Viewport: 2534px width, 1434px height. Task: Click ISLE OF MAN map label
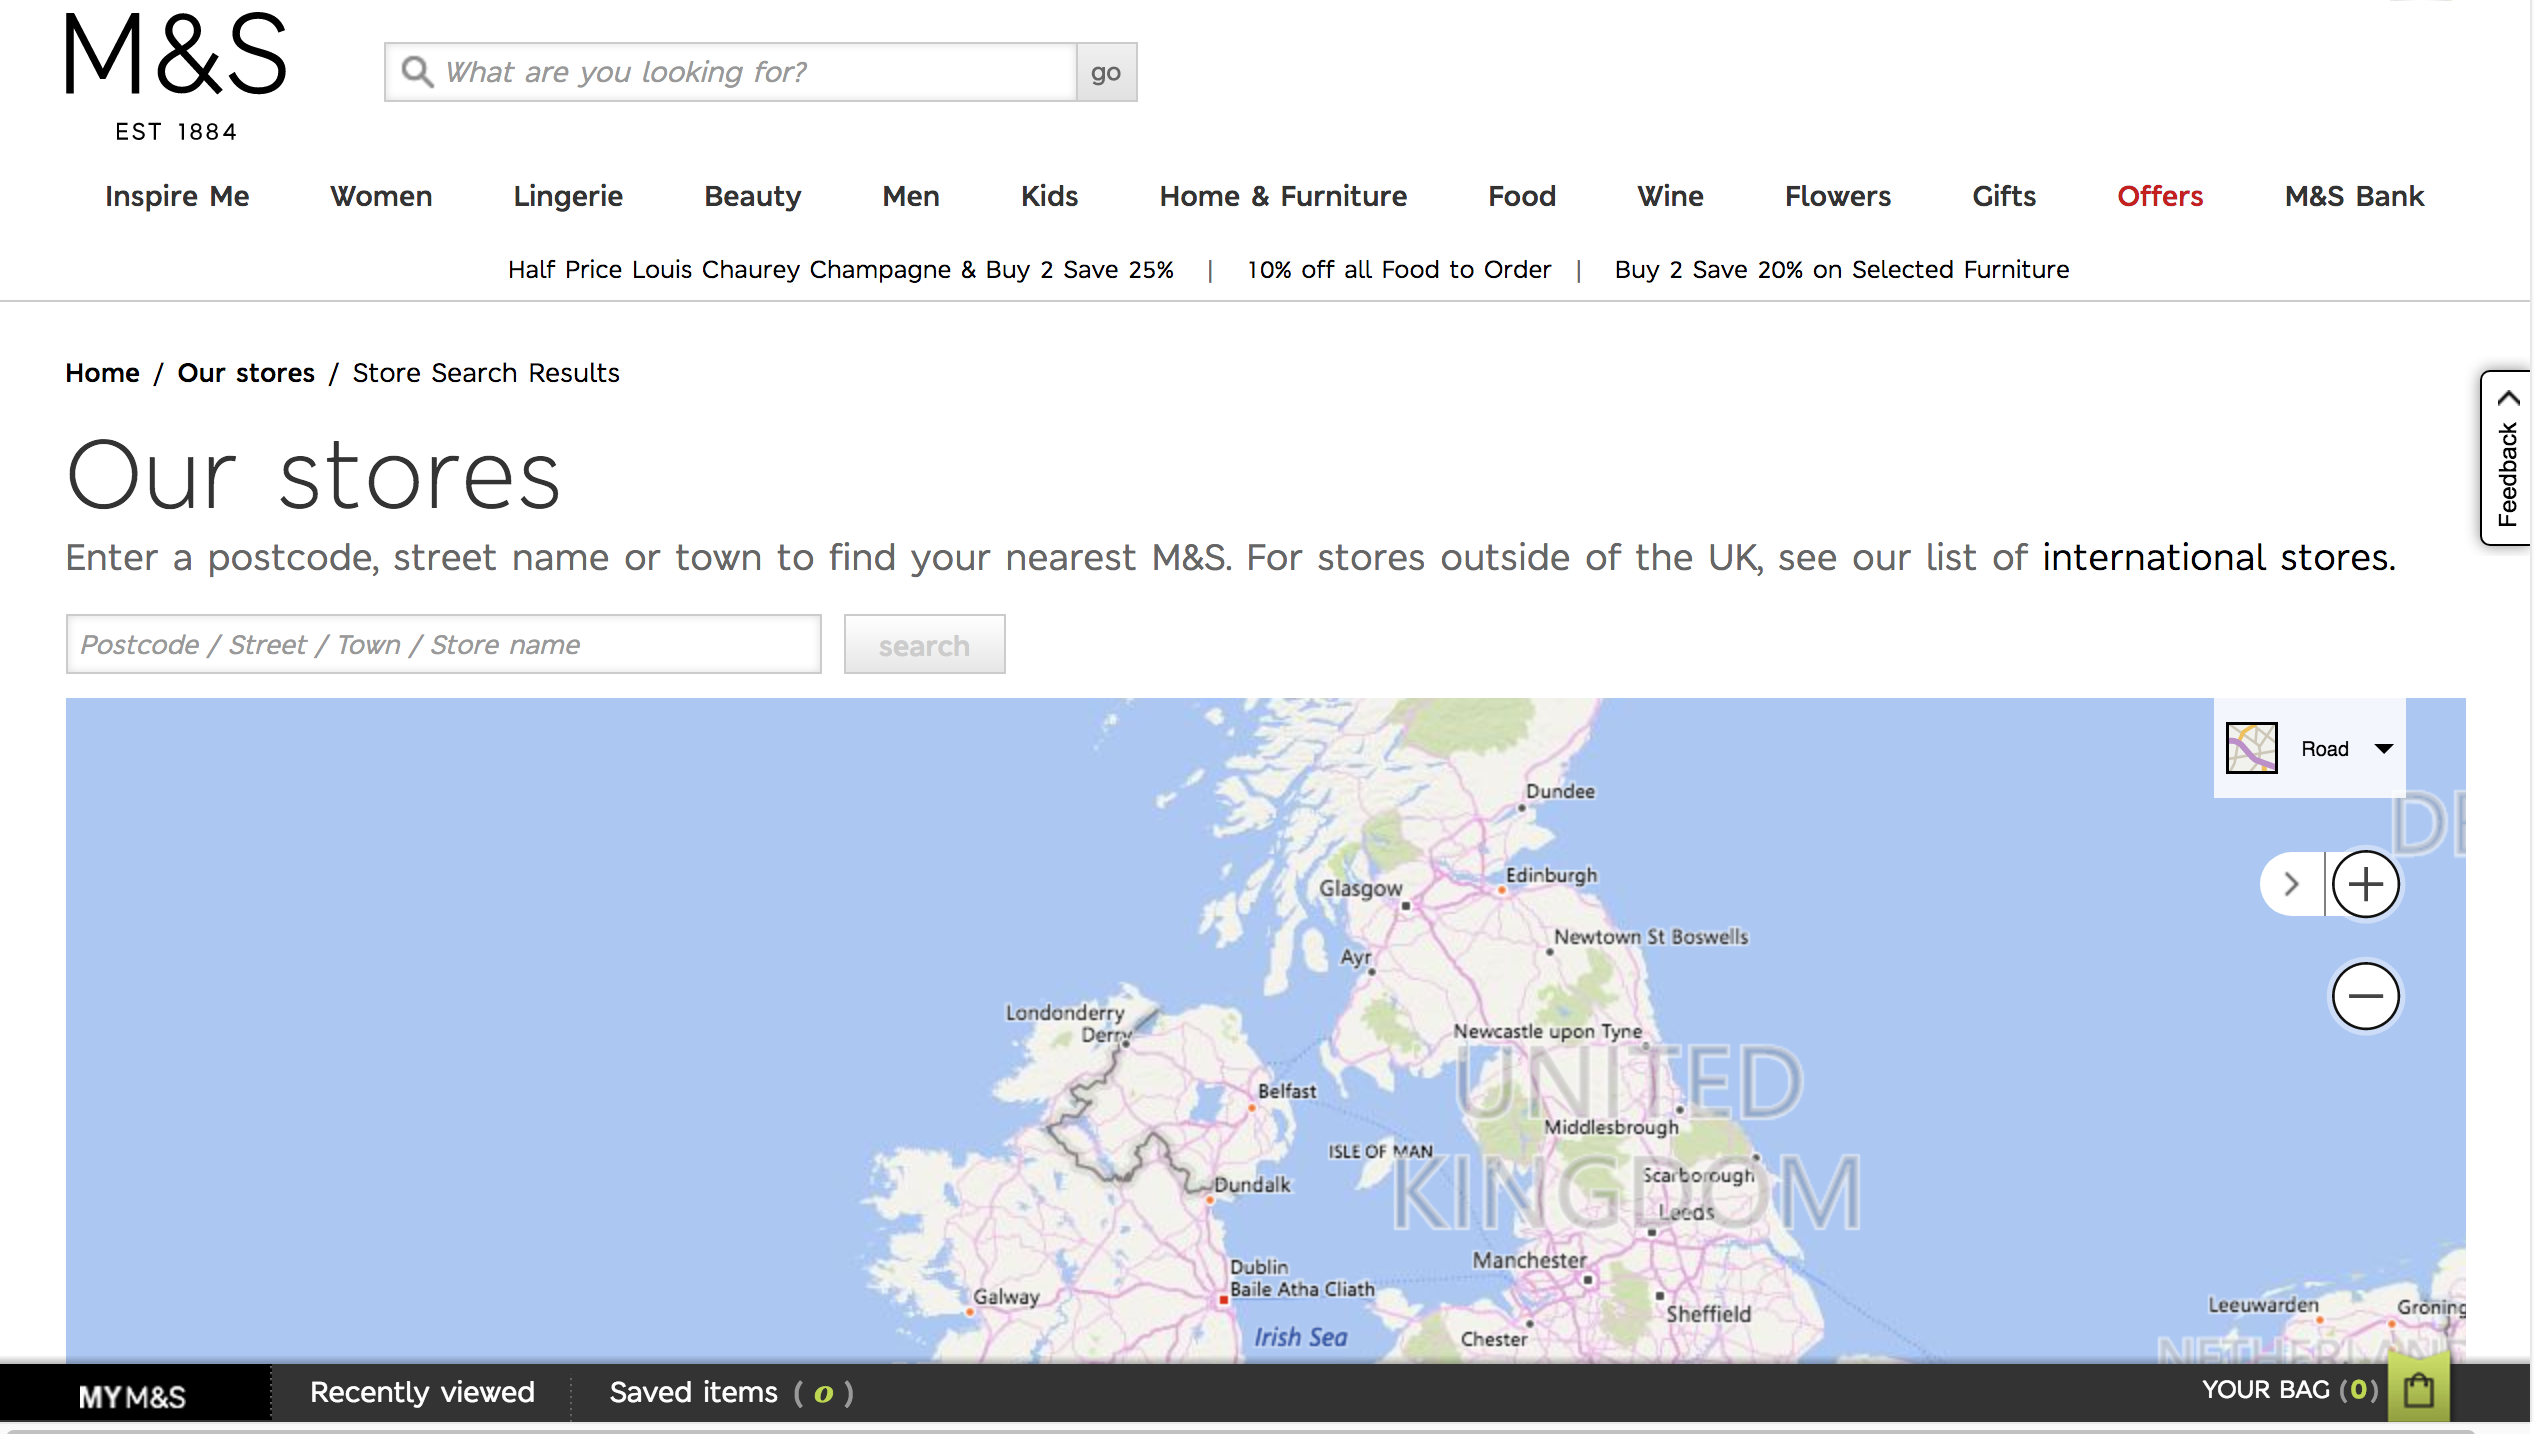pyautogui.click(x=1380, y=1151)
